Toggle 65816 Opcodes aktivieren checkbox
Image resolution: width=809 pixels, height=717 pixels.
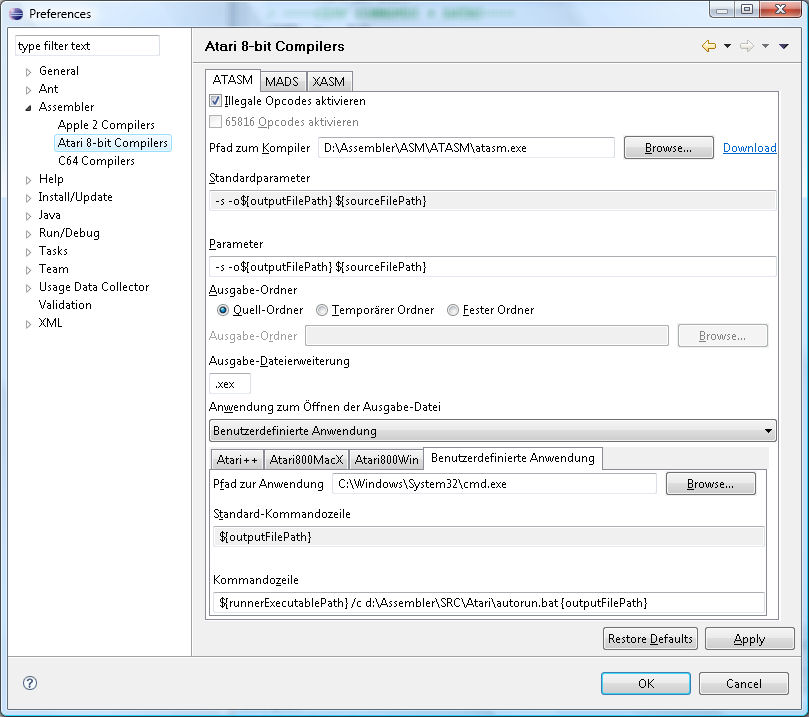coord(215,122)
